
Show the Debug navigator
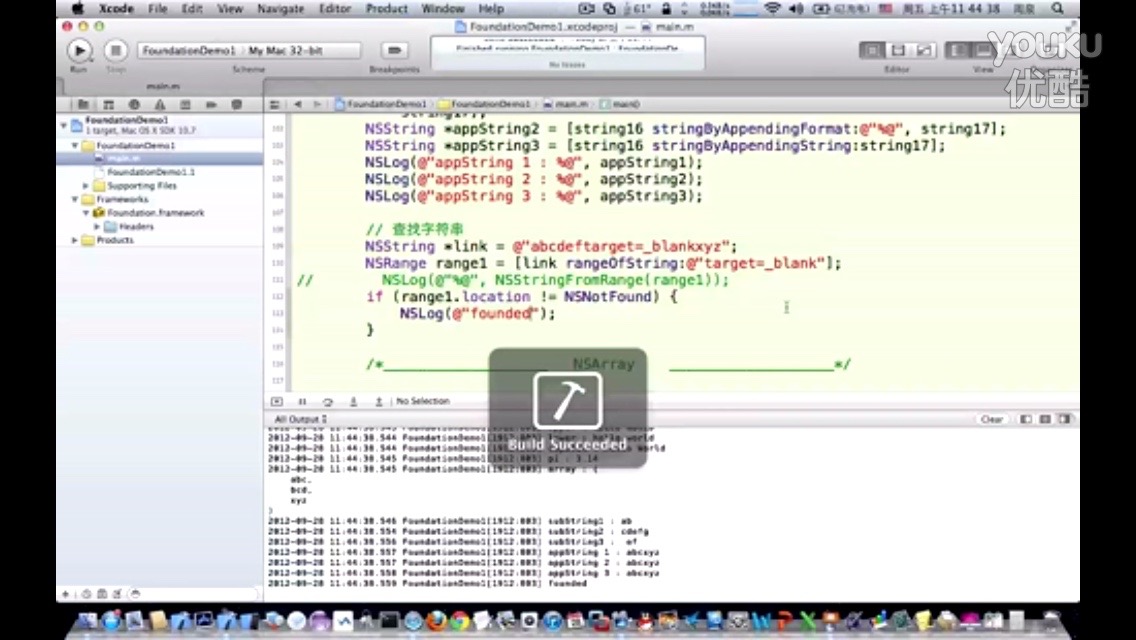pyautogui.click(x=185, y=104)
